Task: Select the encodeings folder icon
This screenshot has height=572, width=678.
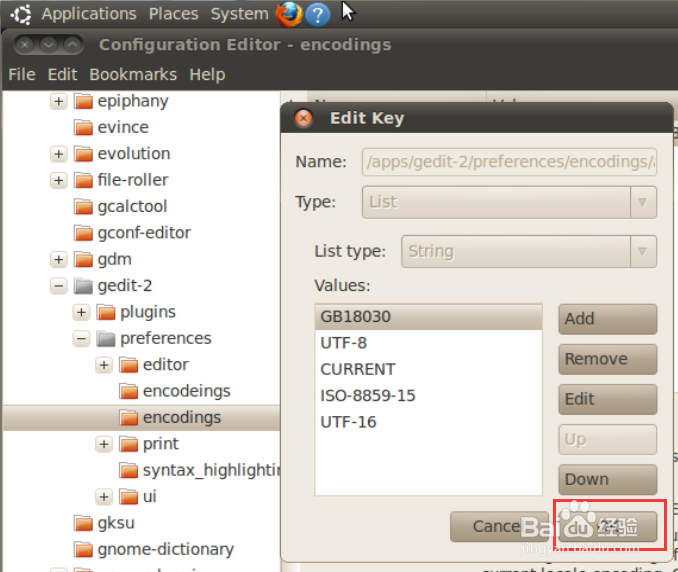Action: [x=129, y=391]
